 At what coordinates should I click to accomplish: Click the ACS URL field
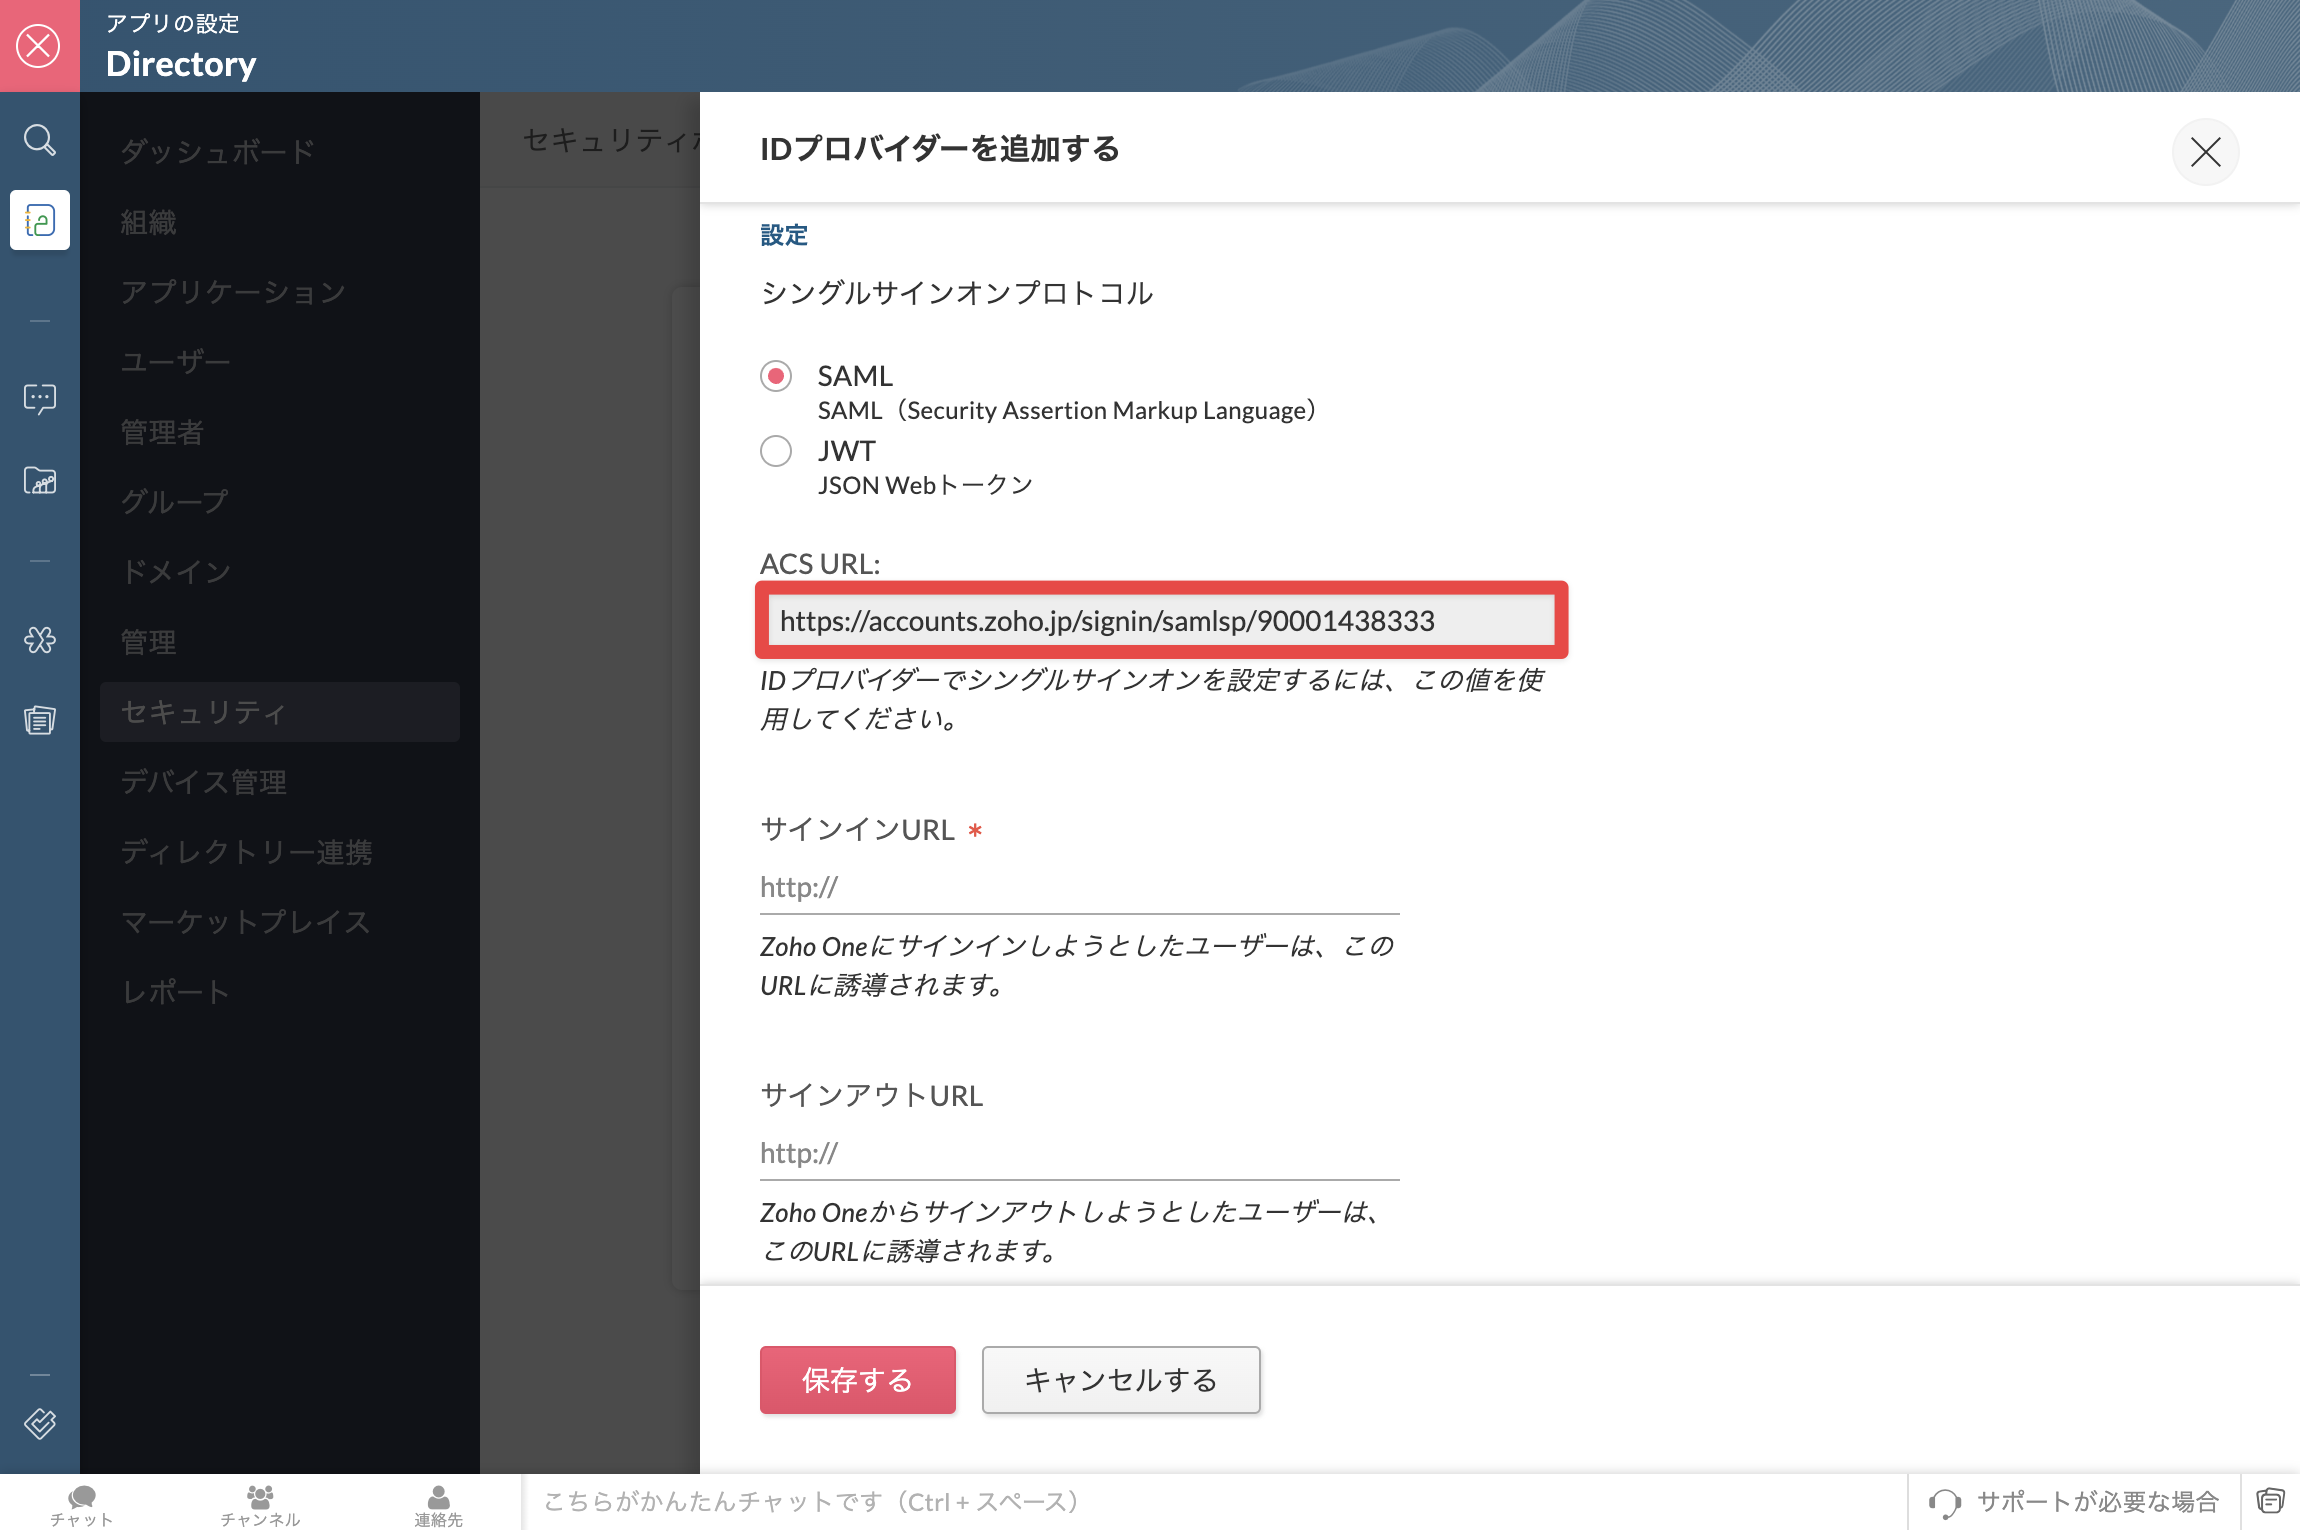(1161, 621)
